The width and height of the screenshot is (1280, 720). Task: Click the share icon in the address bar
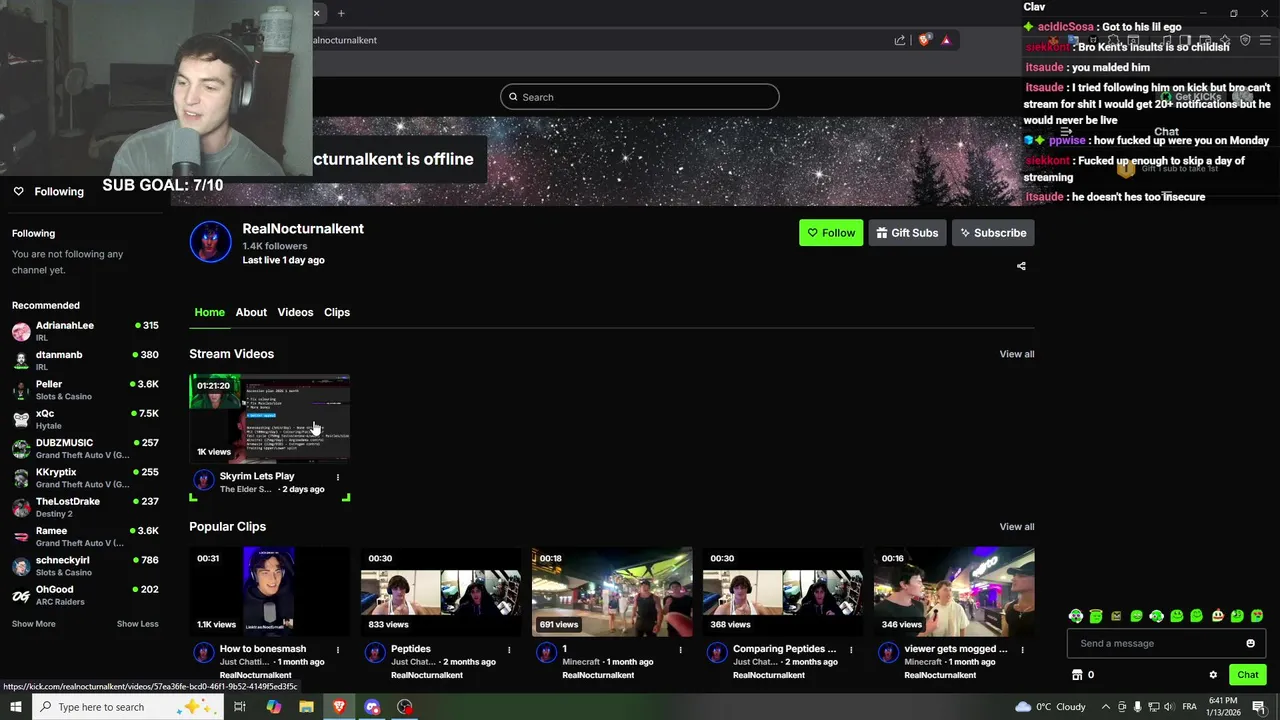pyautogui.click(x=900, y=40)
